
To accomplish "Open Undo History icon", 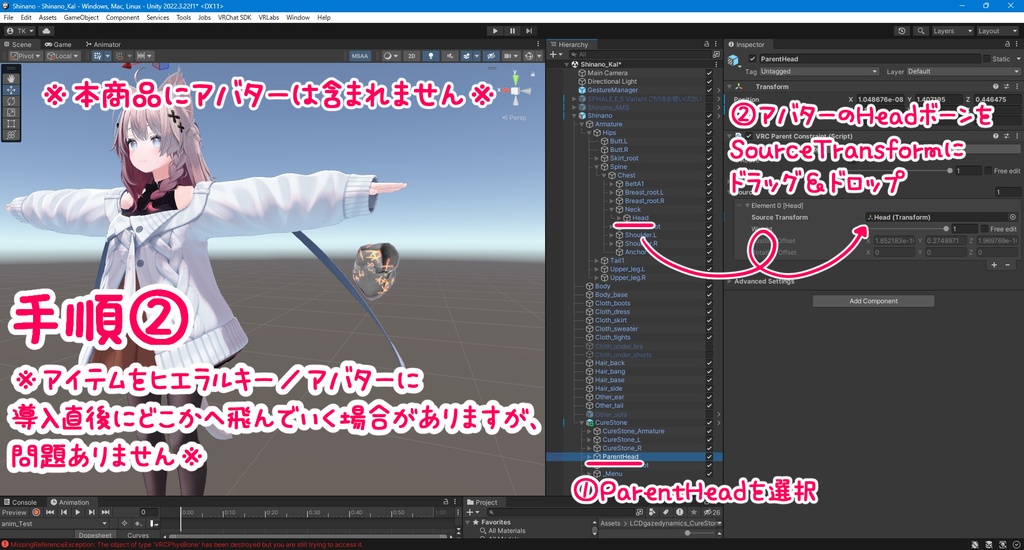I will tap(902, 31).
